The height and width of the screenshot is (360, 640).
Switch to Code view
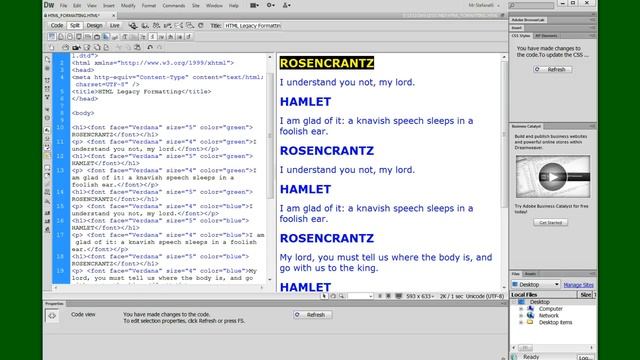pos(57,25)
